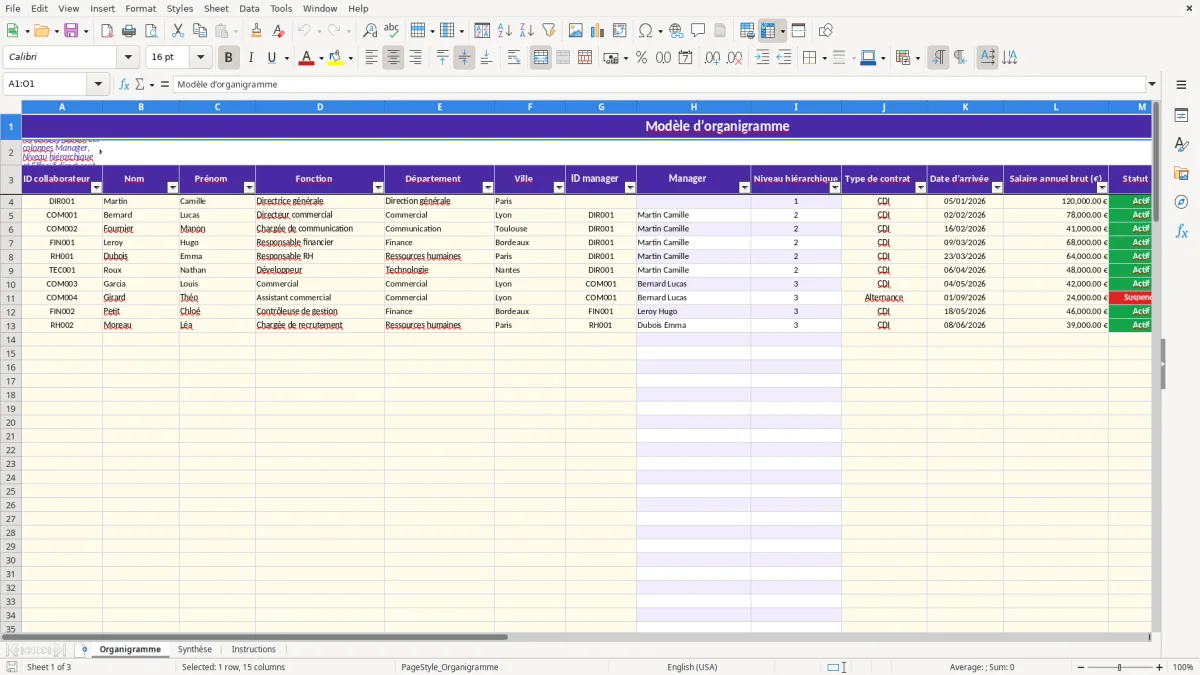Image resolution: width=1200 pixels, height=675 pixels.
Task: Open the Format menu
Action: pos(140,8)
